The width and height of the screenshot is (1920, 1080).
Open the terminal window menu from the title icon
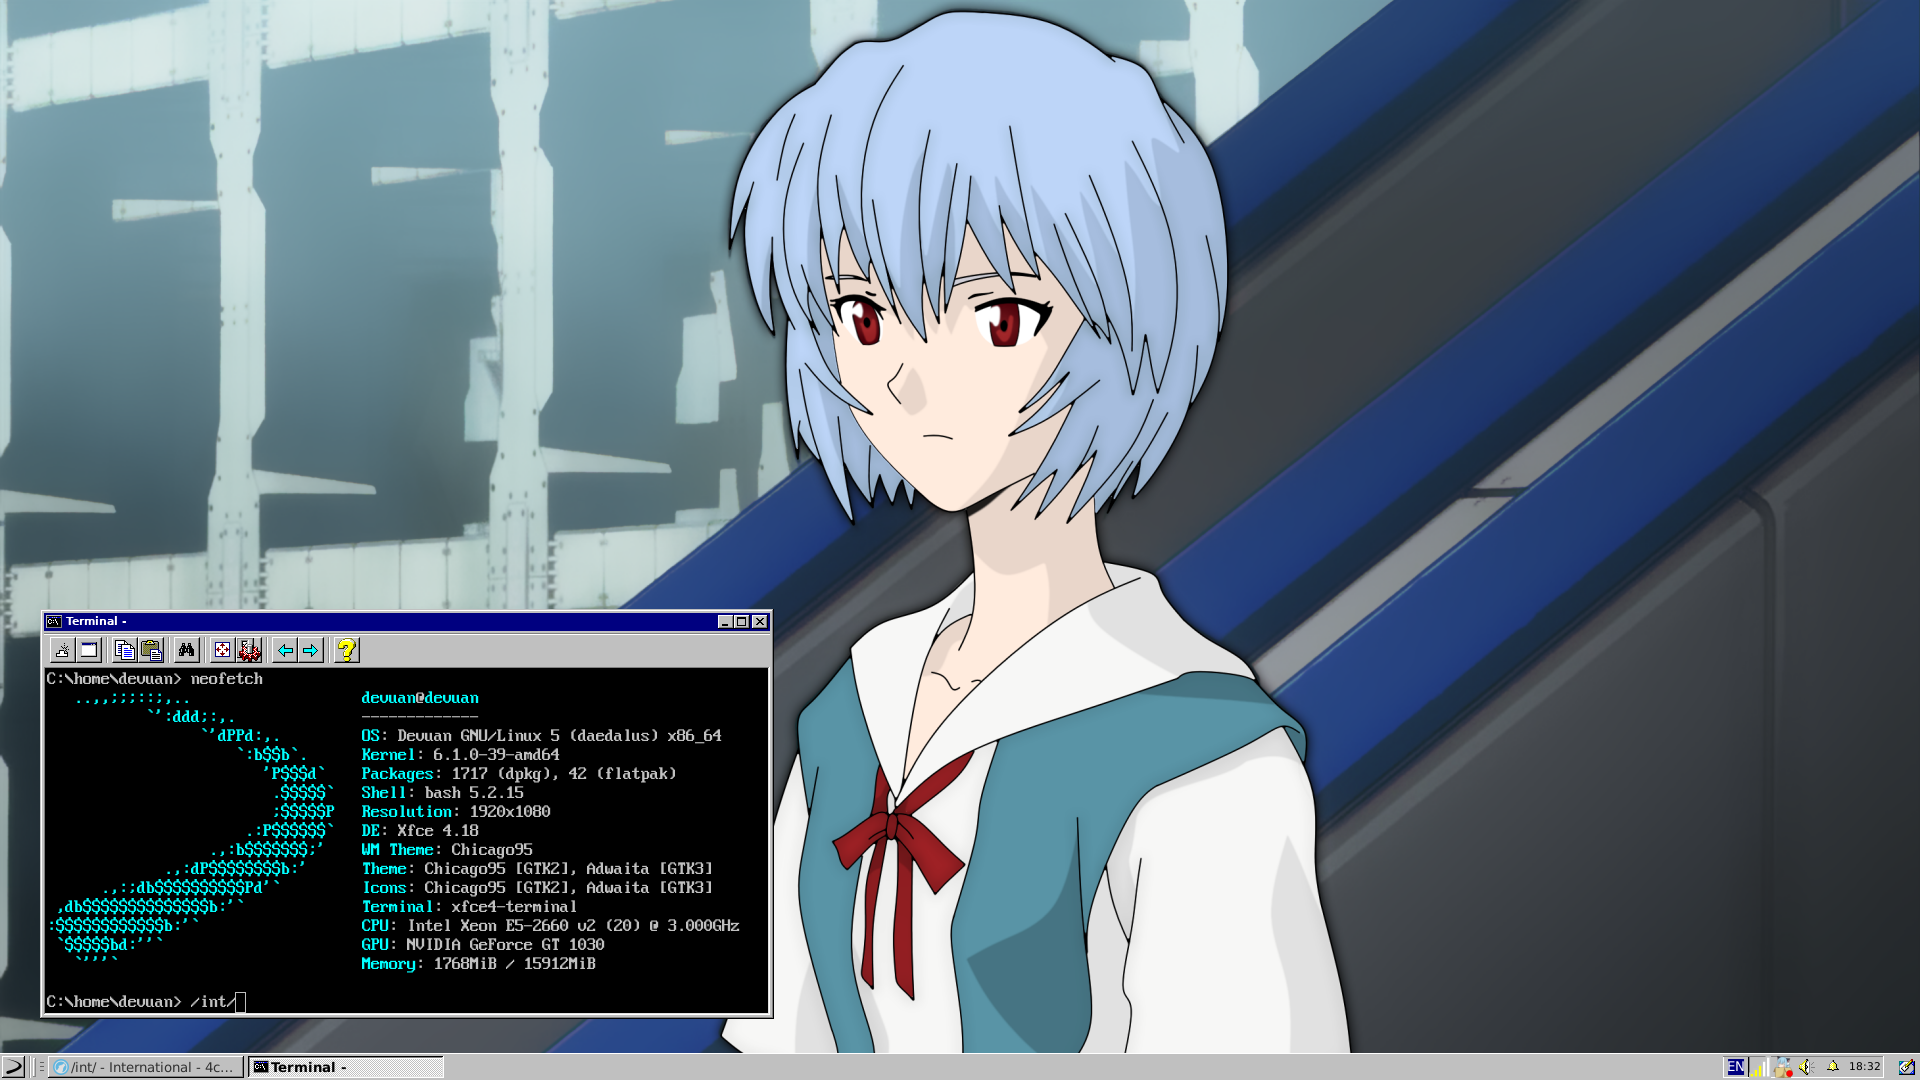tap(54, 621)
